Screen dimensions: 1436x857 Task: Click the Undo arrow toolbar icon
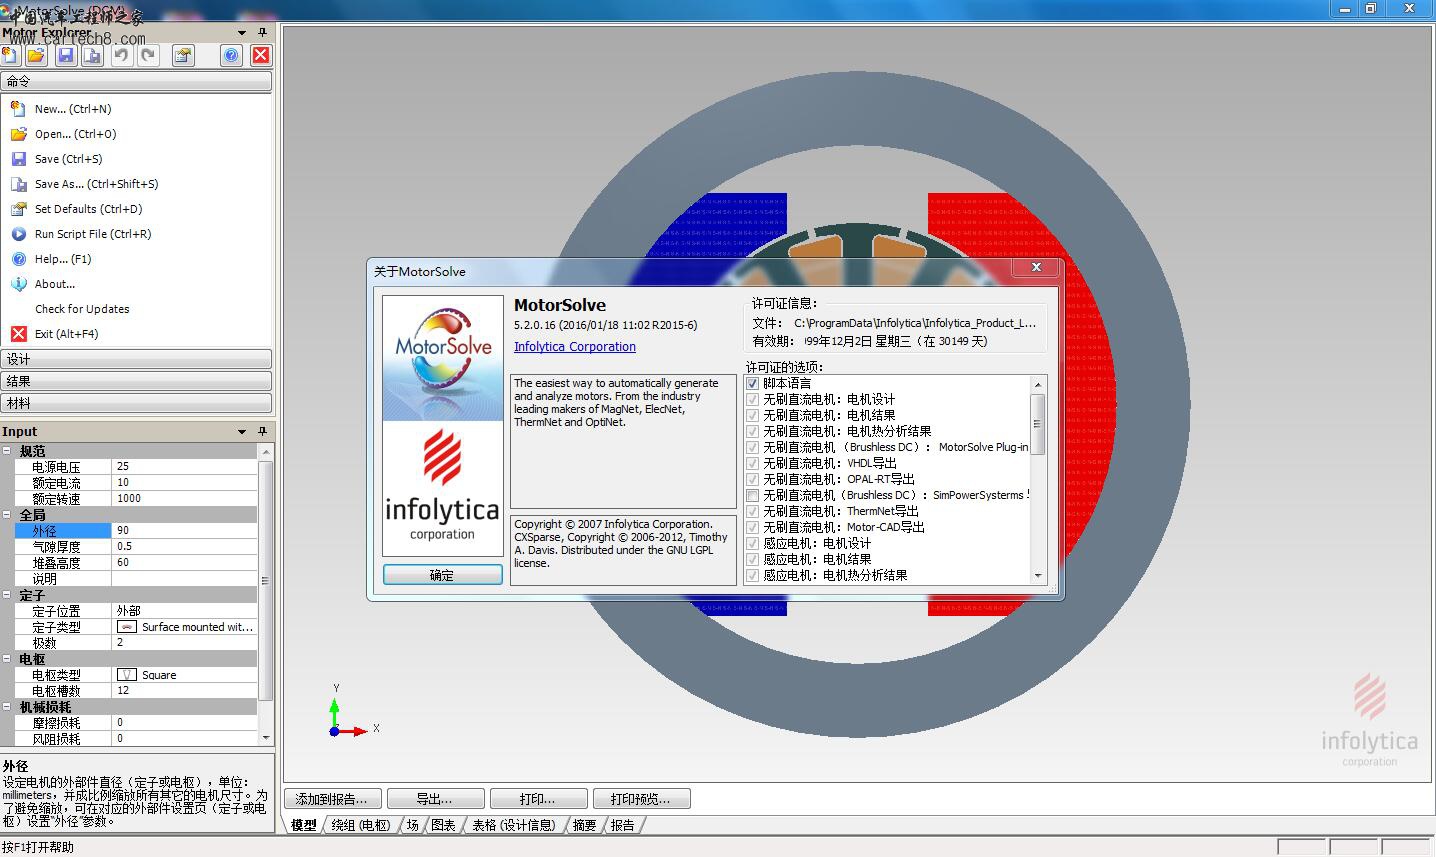click(121, 55)
